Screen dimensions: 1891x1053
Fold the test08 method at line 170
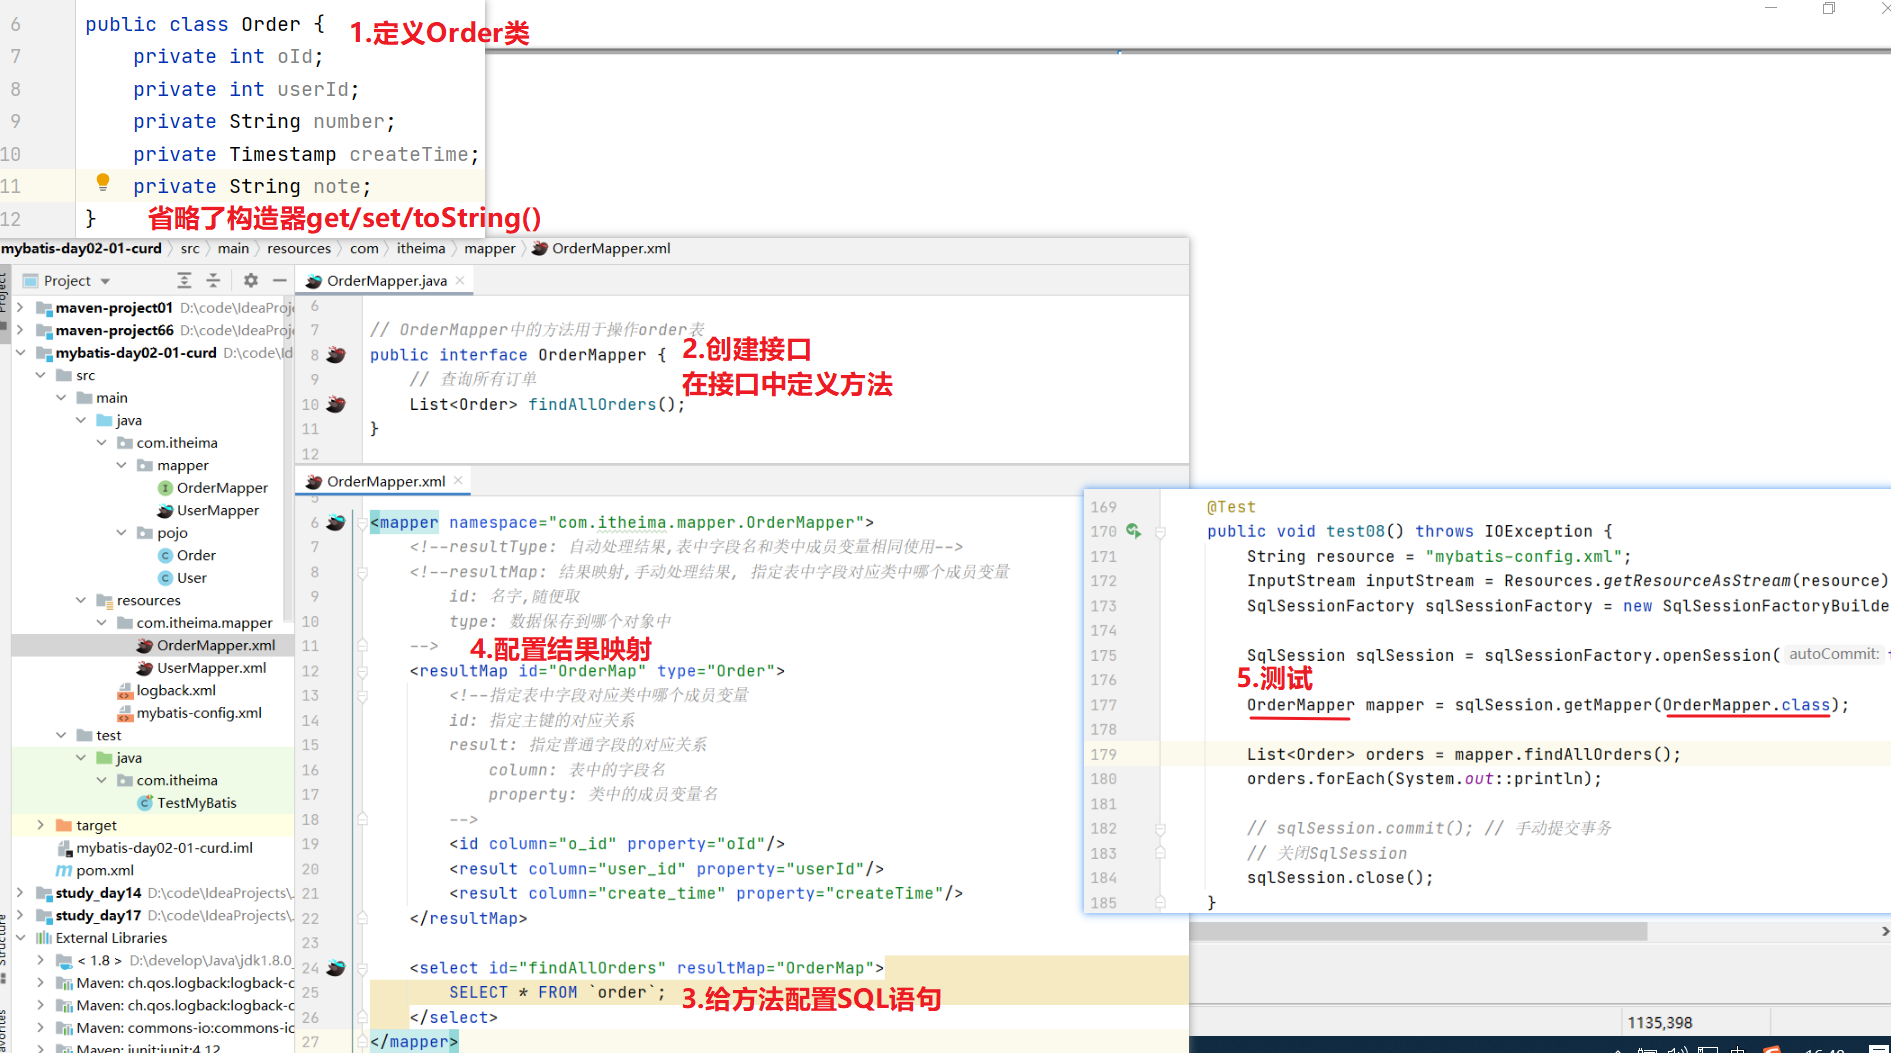(x=1161, y=532)
